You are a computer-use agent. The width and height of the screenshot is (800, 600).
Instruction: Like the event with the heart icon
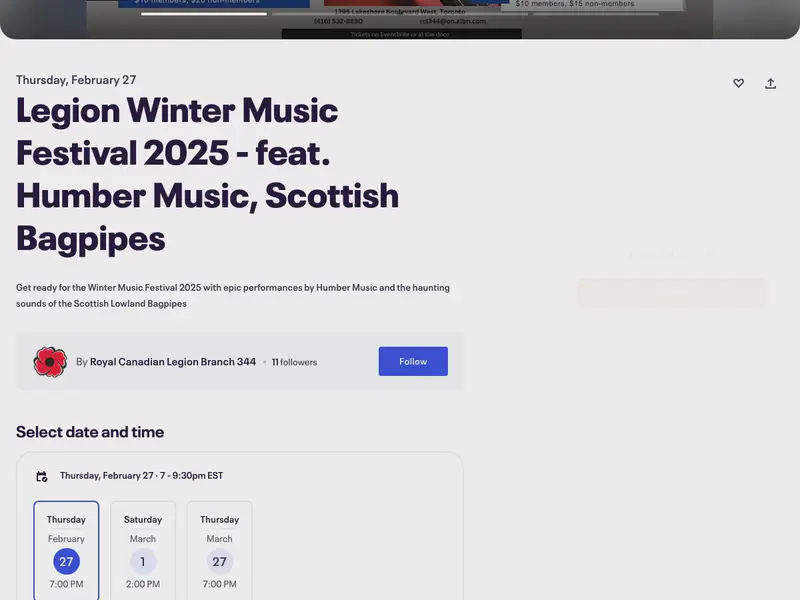point(738,83)
